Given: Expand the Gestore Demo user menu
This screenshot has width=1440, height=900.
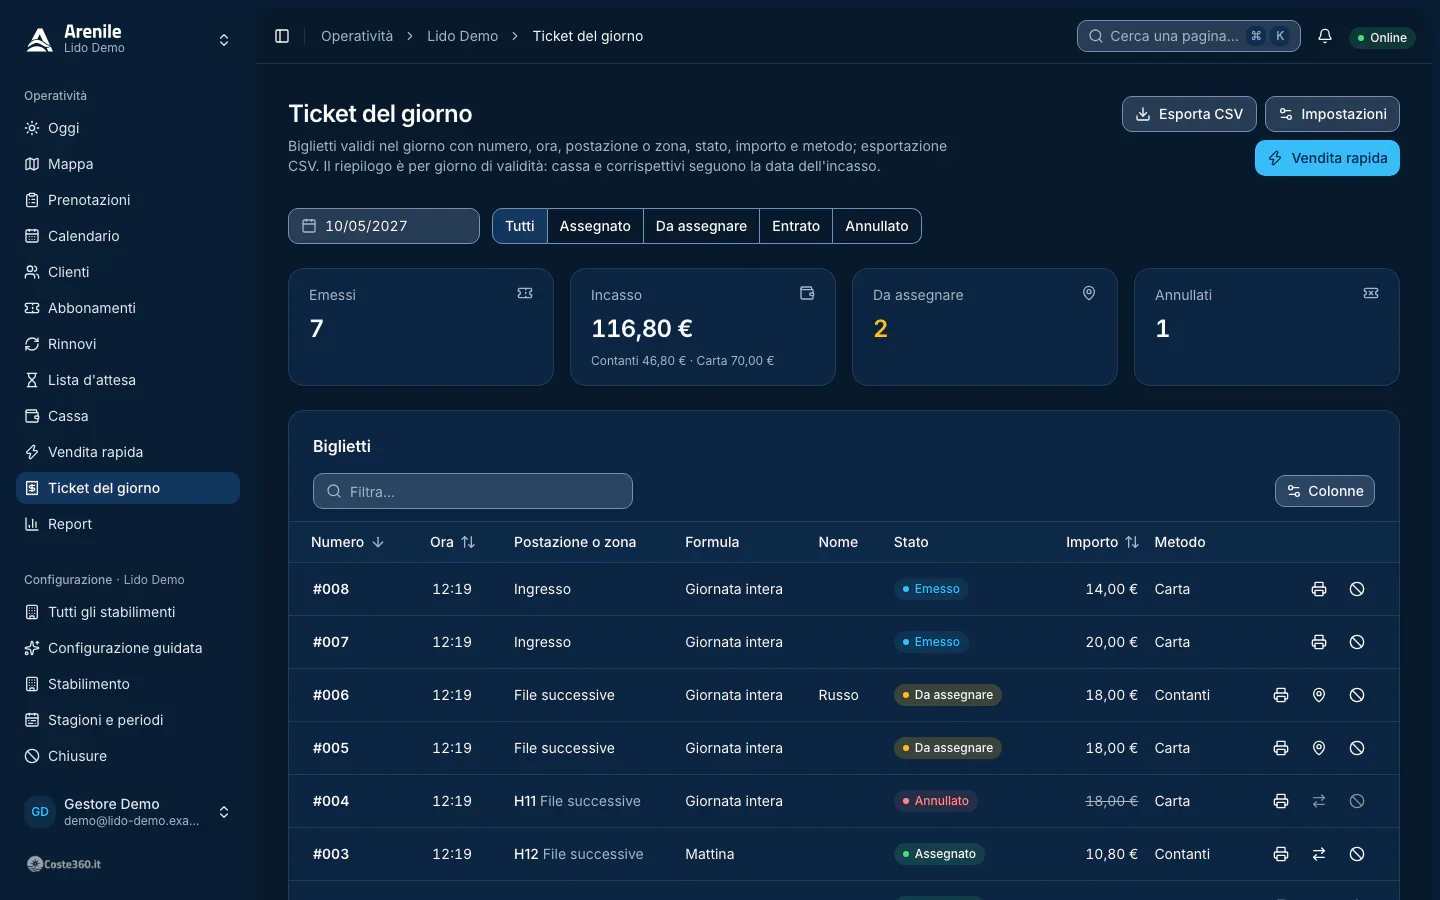Looking at the screenshot, I should (x=128, y=812).
